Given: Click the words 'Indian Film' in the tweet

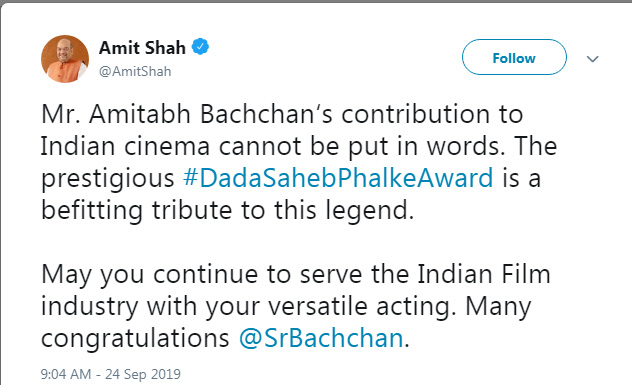Looking at the screenshot, I should click(x=484, y=274).
